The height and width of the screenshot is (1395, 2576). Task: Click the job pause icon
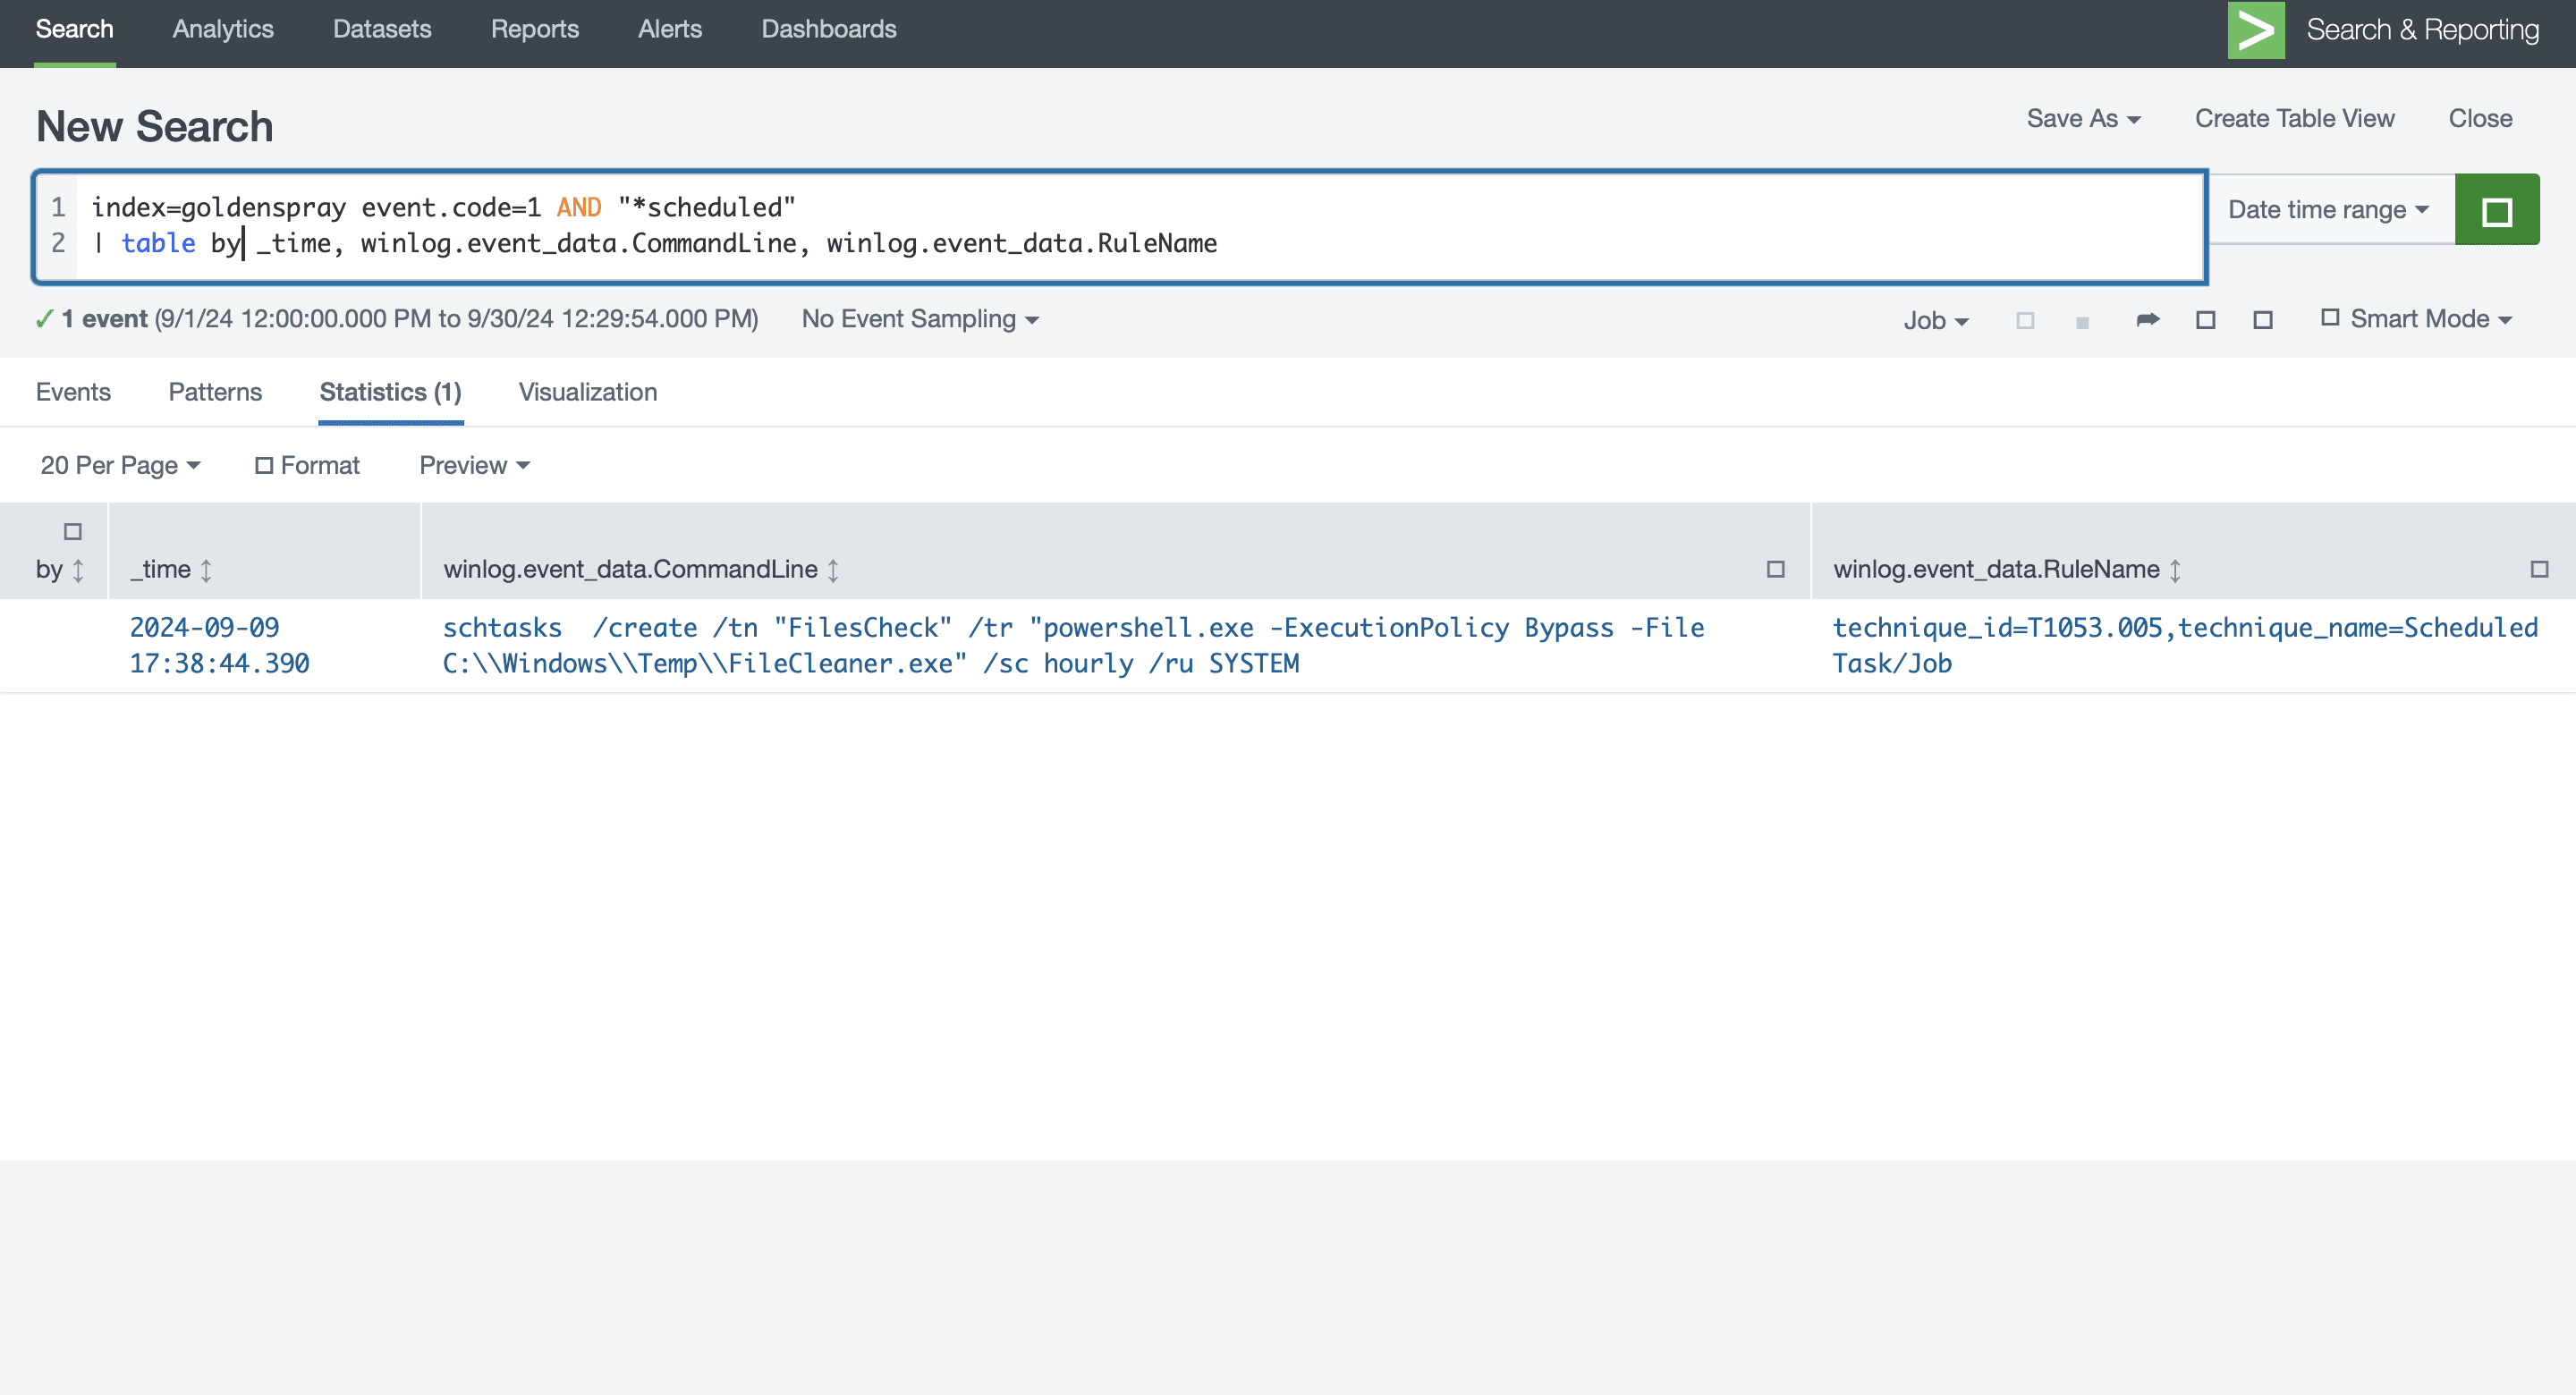click(x=2025, y=320)
